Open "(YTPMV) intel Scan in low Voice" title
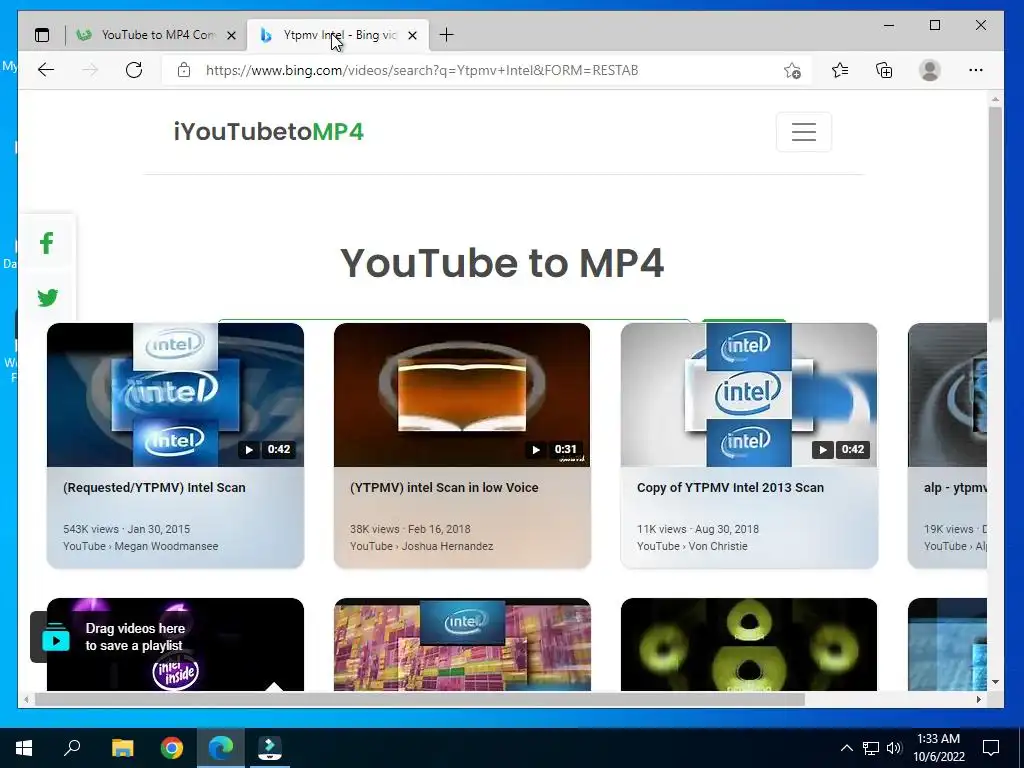 pos(444,488)
